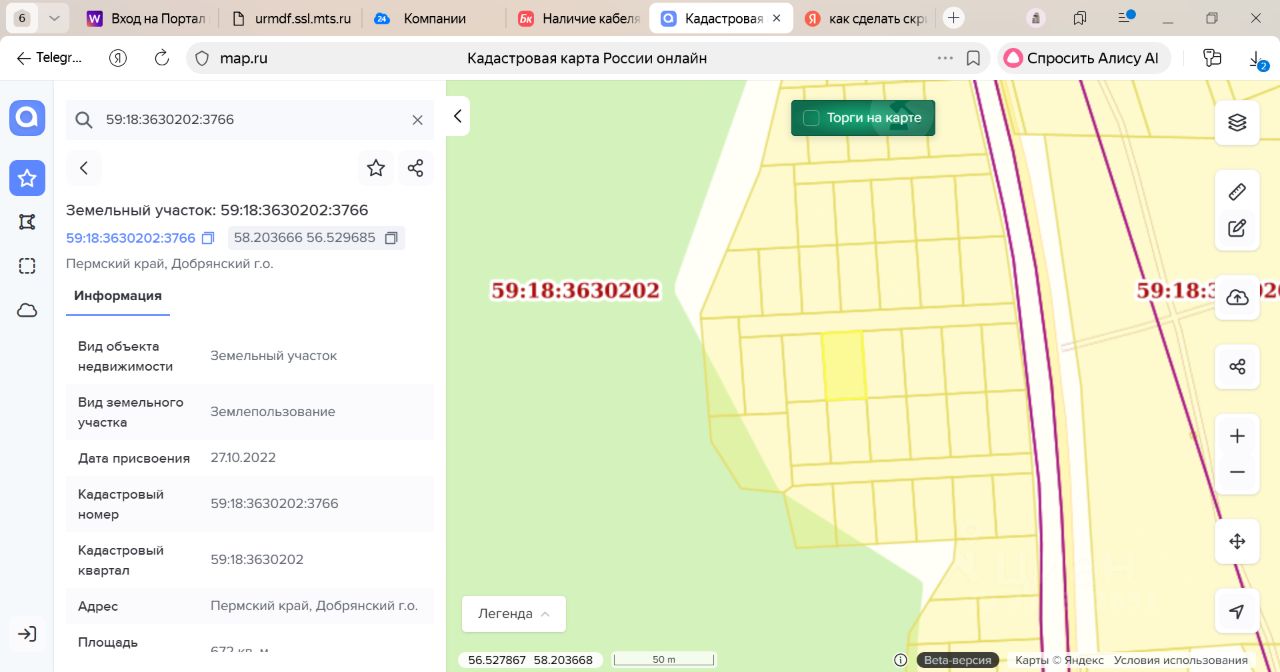
Task: Switch to 'как сделать скр' browser tab
Action: 866,18
